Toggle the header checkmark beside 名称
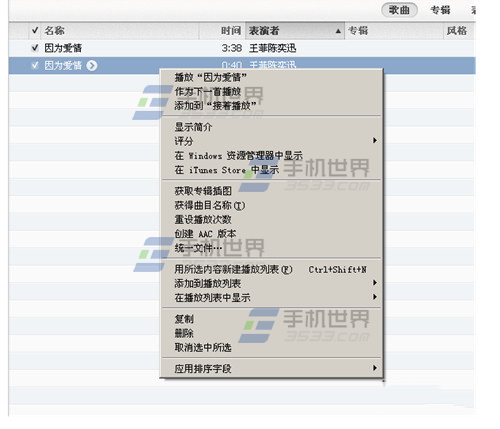 pos(35,31)
